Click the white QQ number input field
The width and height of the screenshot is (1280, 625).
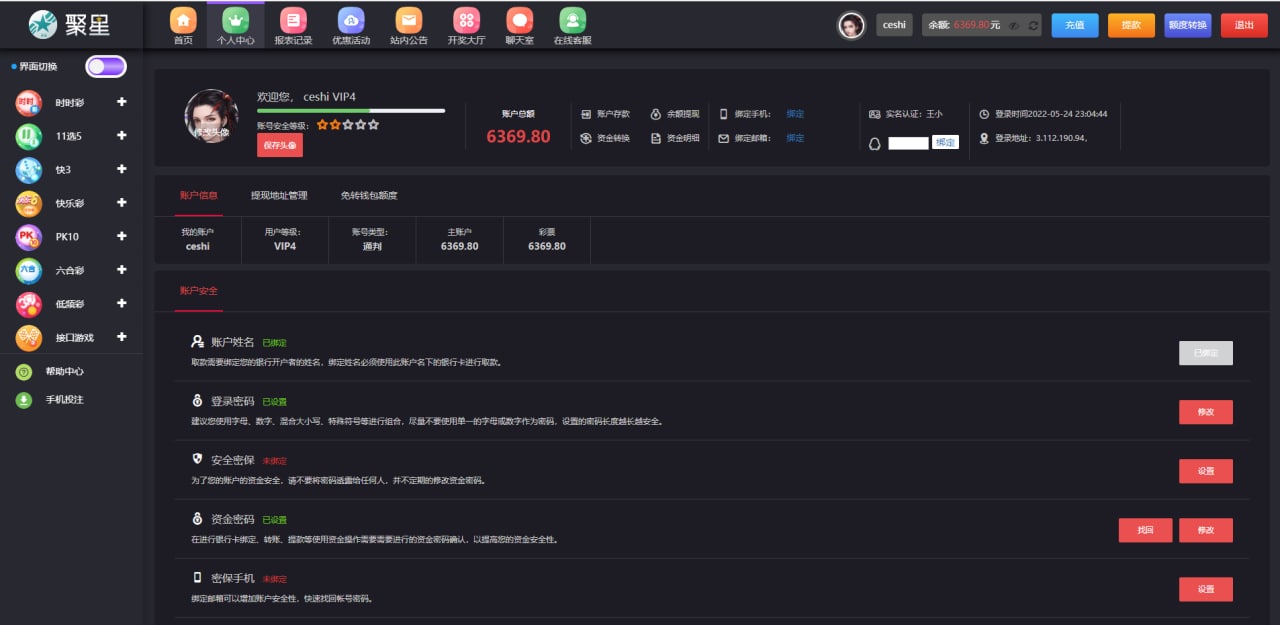tap(908, 143)
